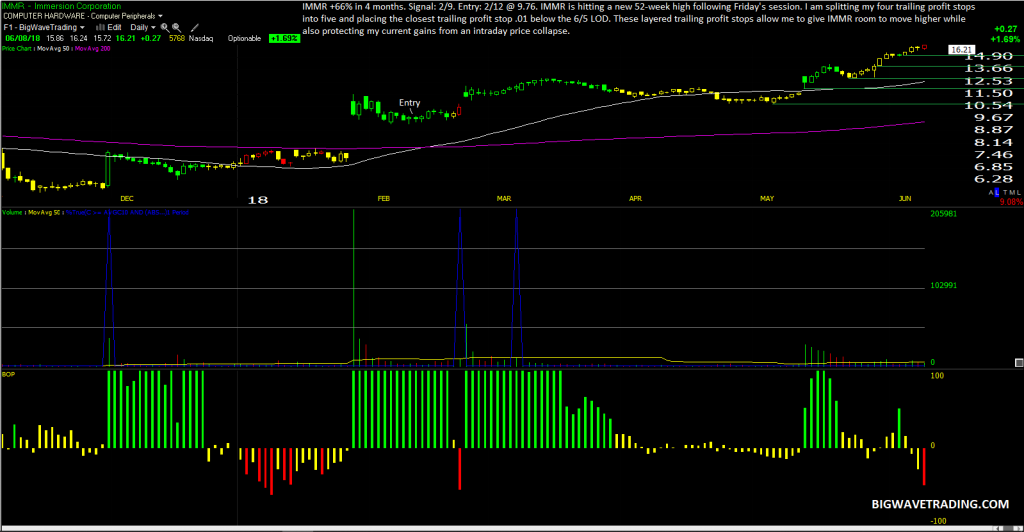Click the Price Chart legend label

click(x=16, y=48)
